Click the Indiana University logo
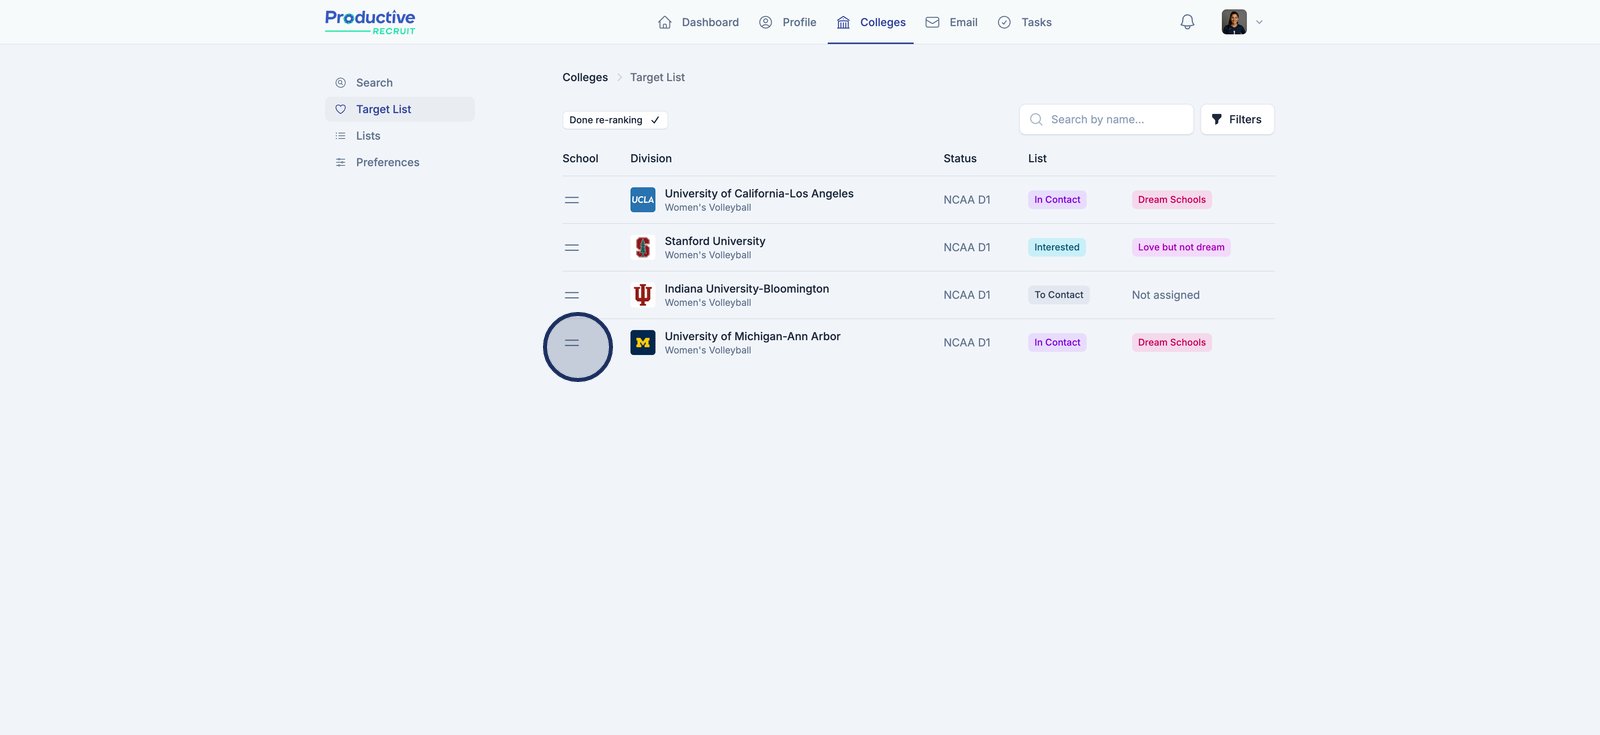1600x735 pixels. 642,295
